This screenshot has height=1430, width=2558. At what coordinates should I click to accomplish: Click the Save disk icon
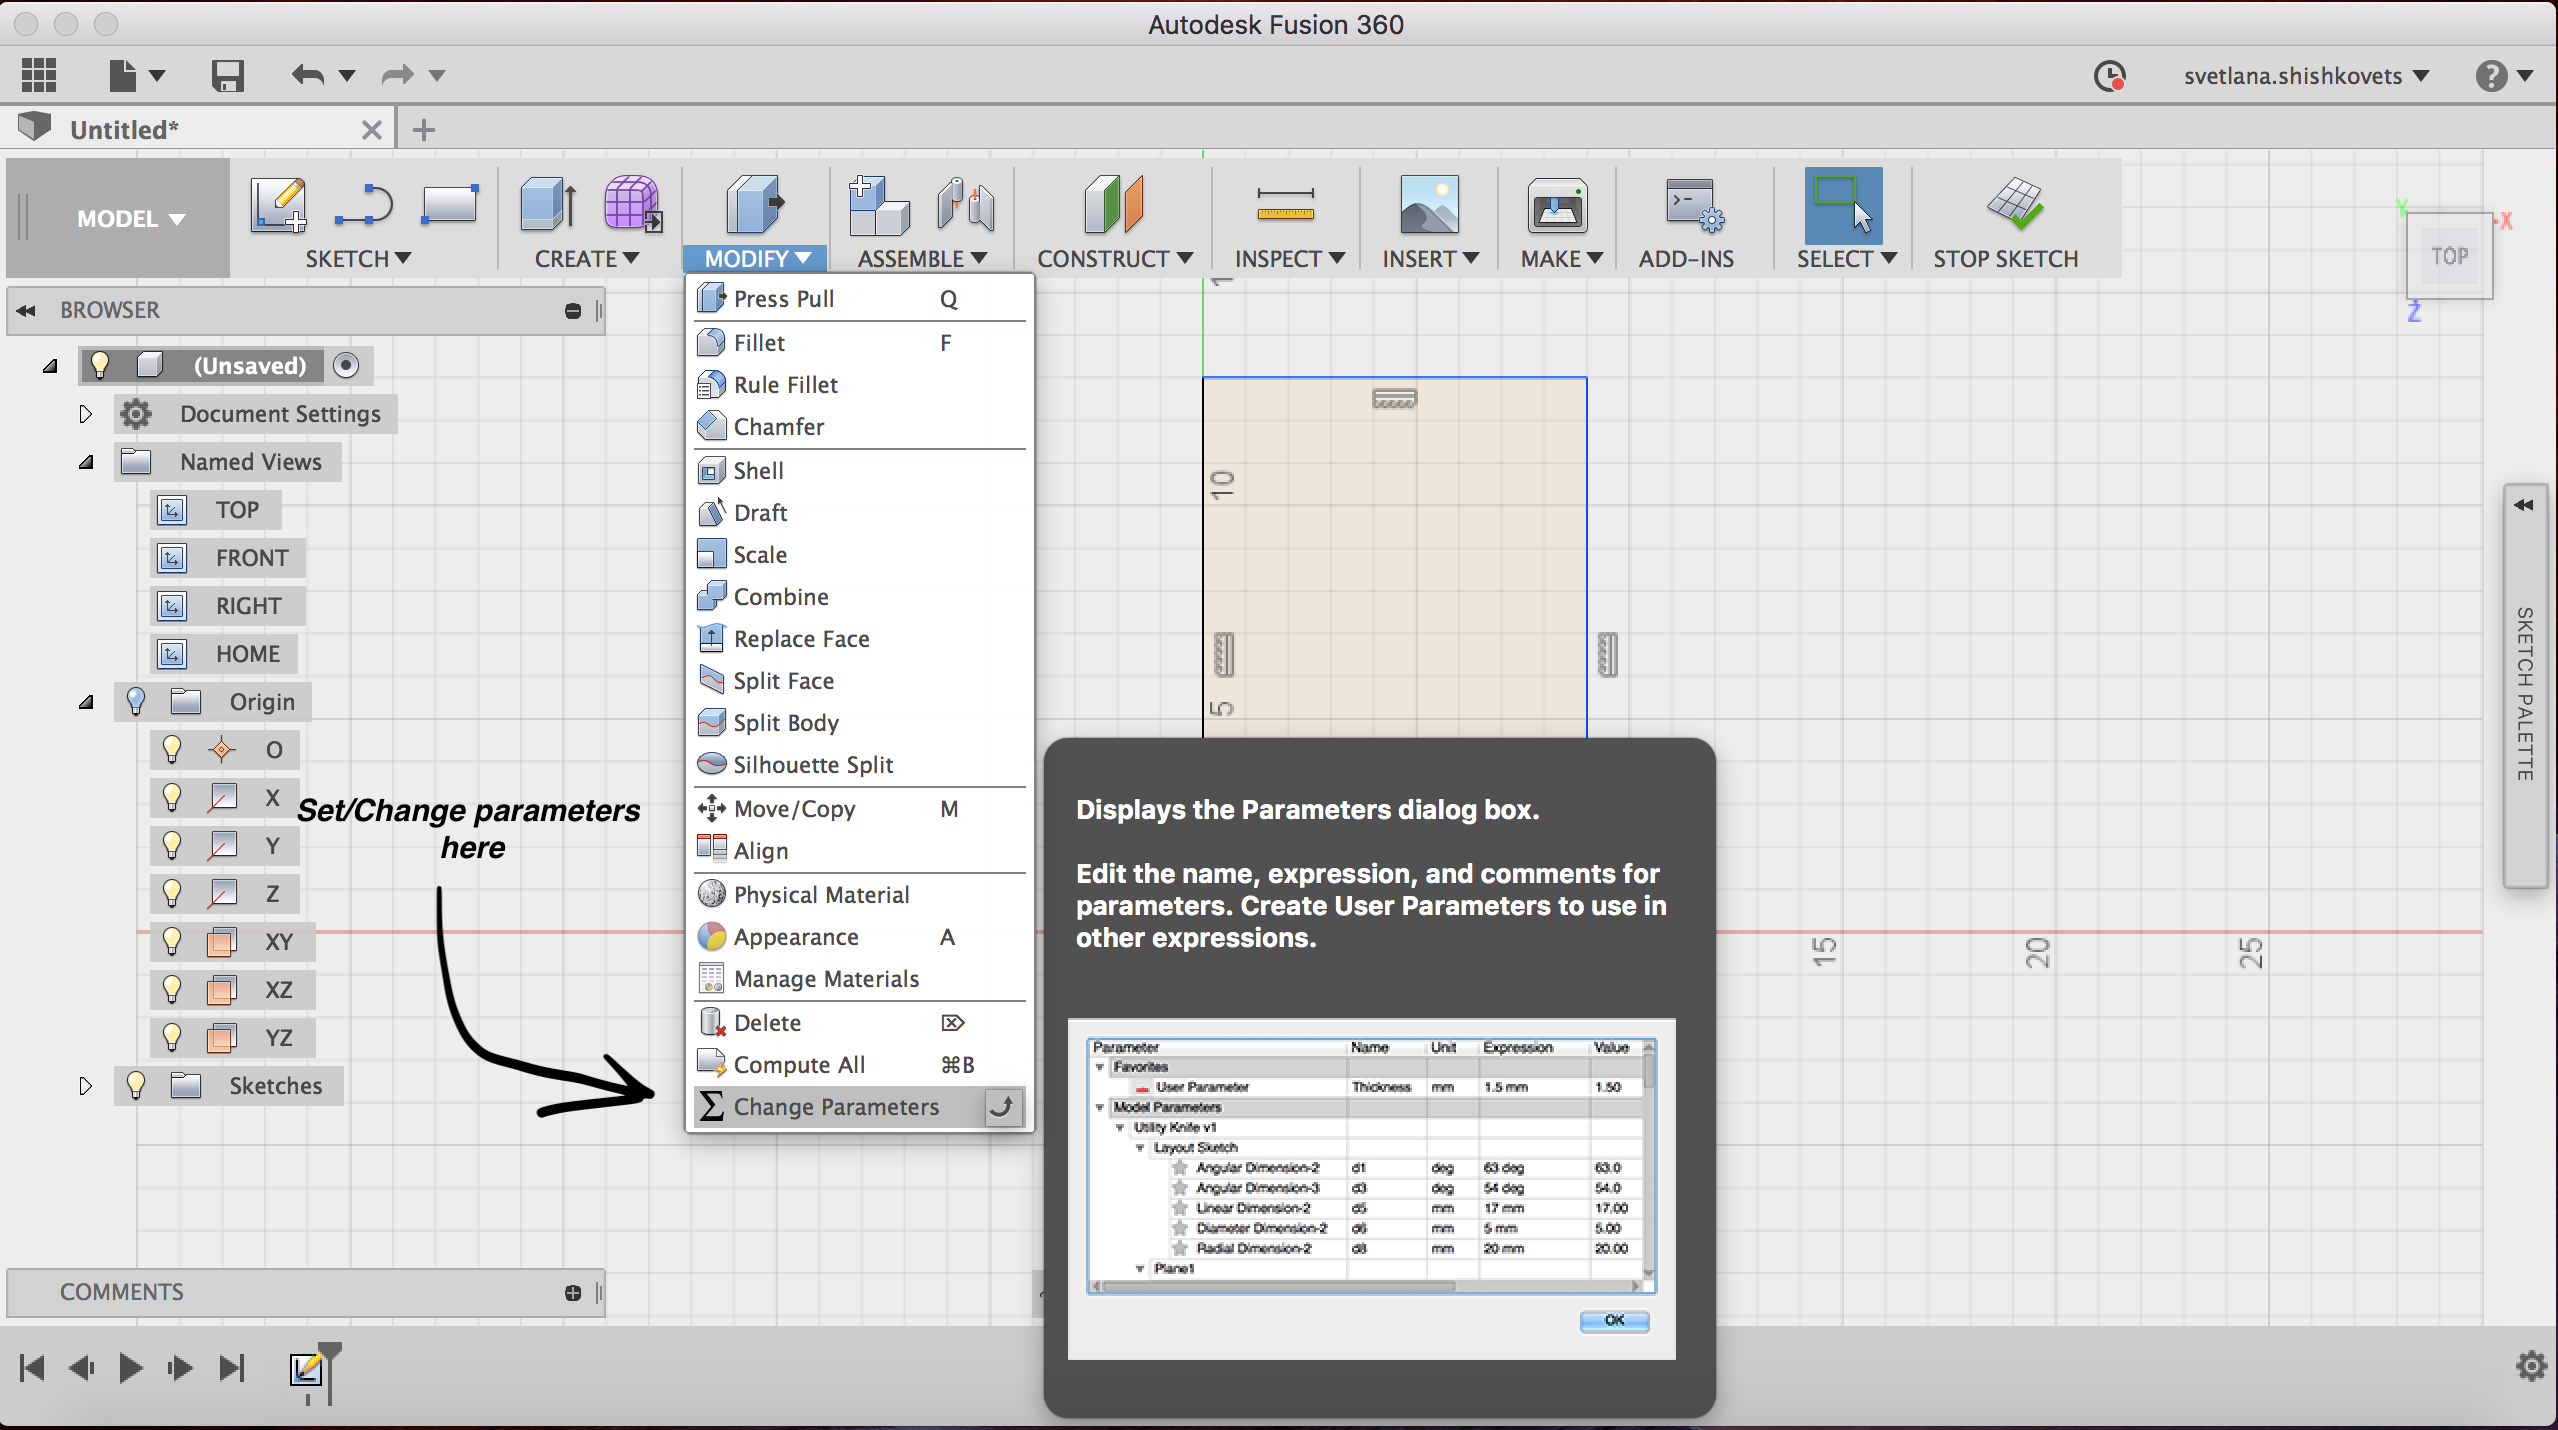pos(227,75)
